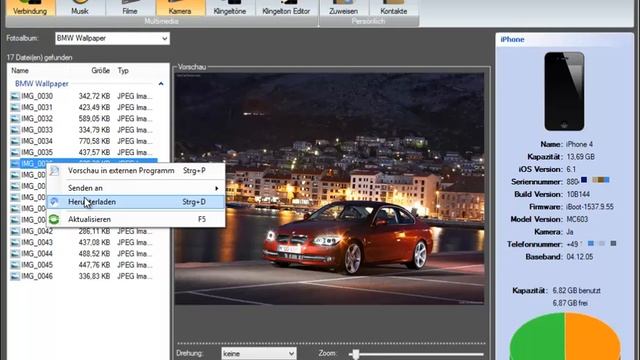
Task: Collapse the BMW Wallpaper group
Action: (161, 84)
